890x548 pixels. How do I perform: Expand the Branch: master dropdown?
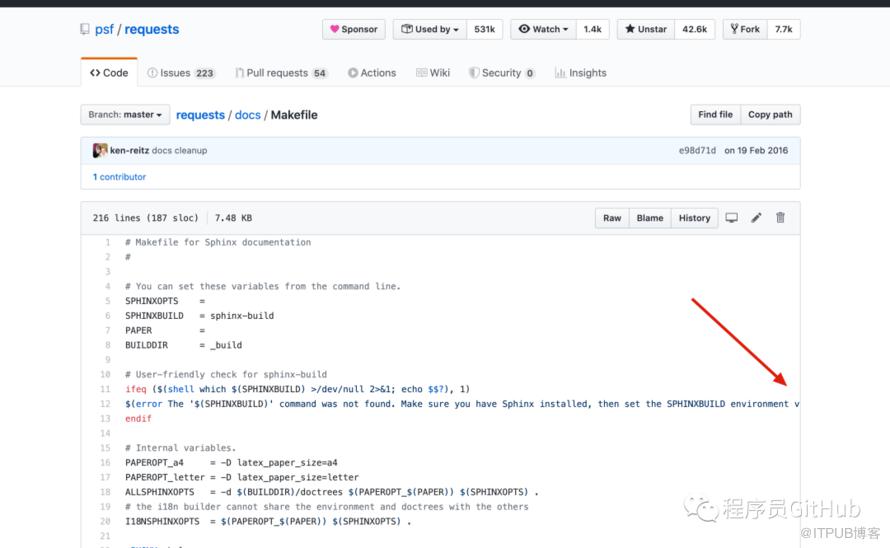coord(125,115)
